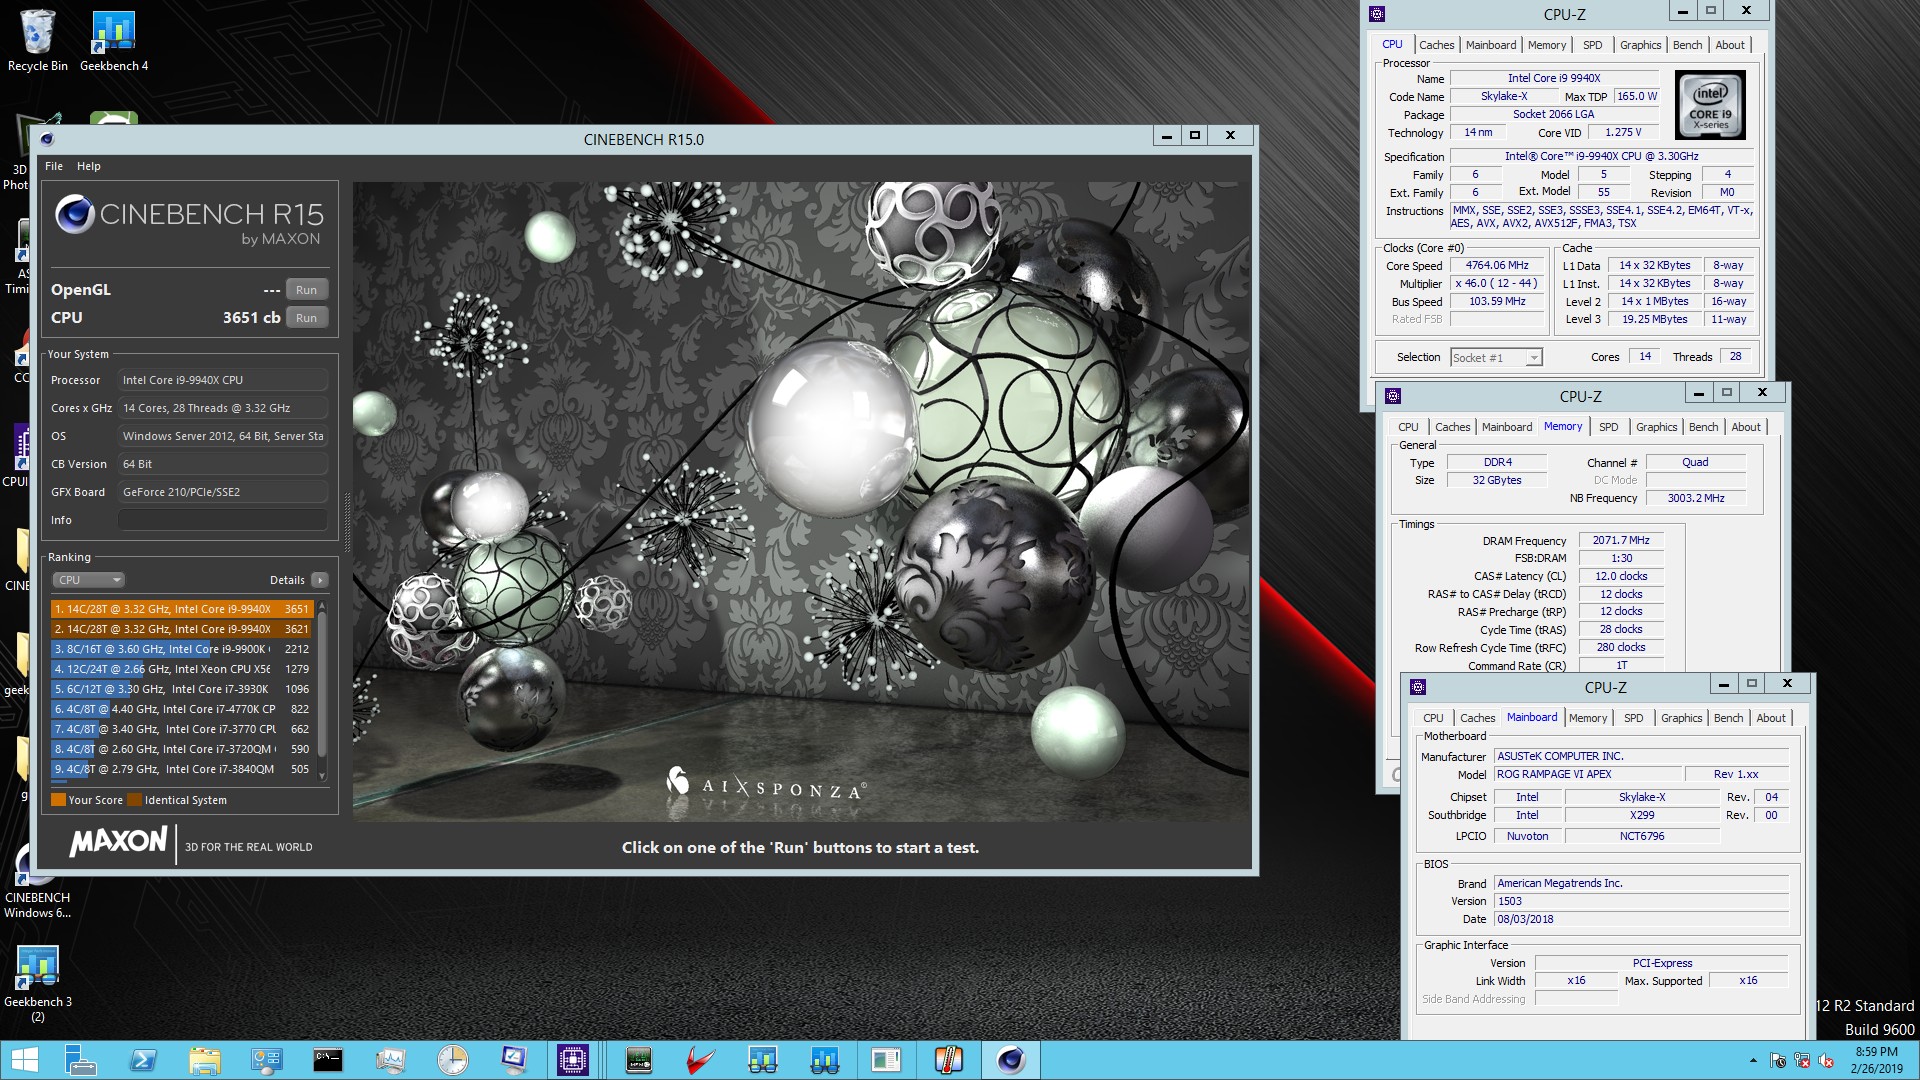Click the Intel Core i9 logo in CPU-Z
This screenshot has width=1920, height=1080.
pos(1710,105)
